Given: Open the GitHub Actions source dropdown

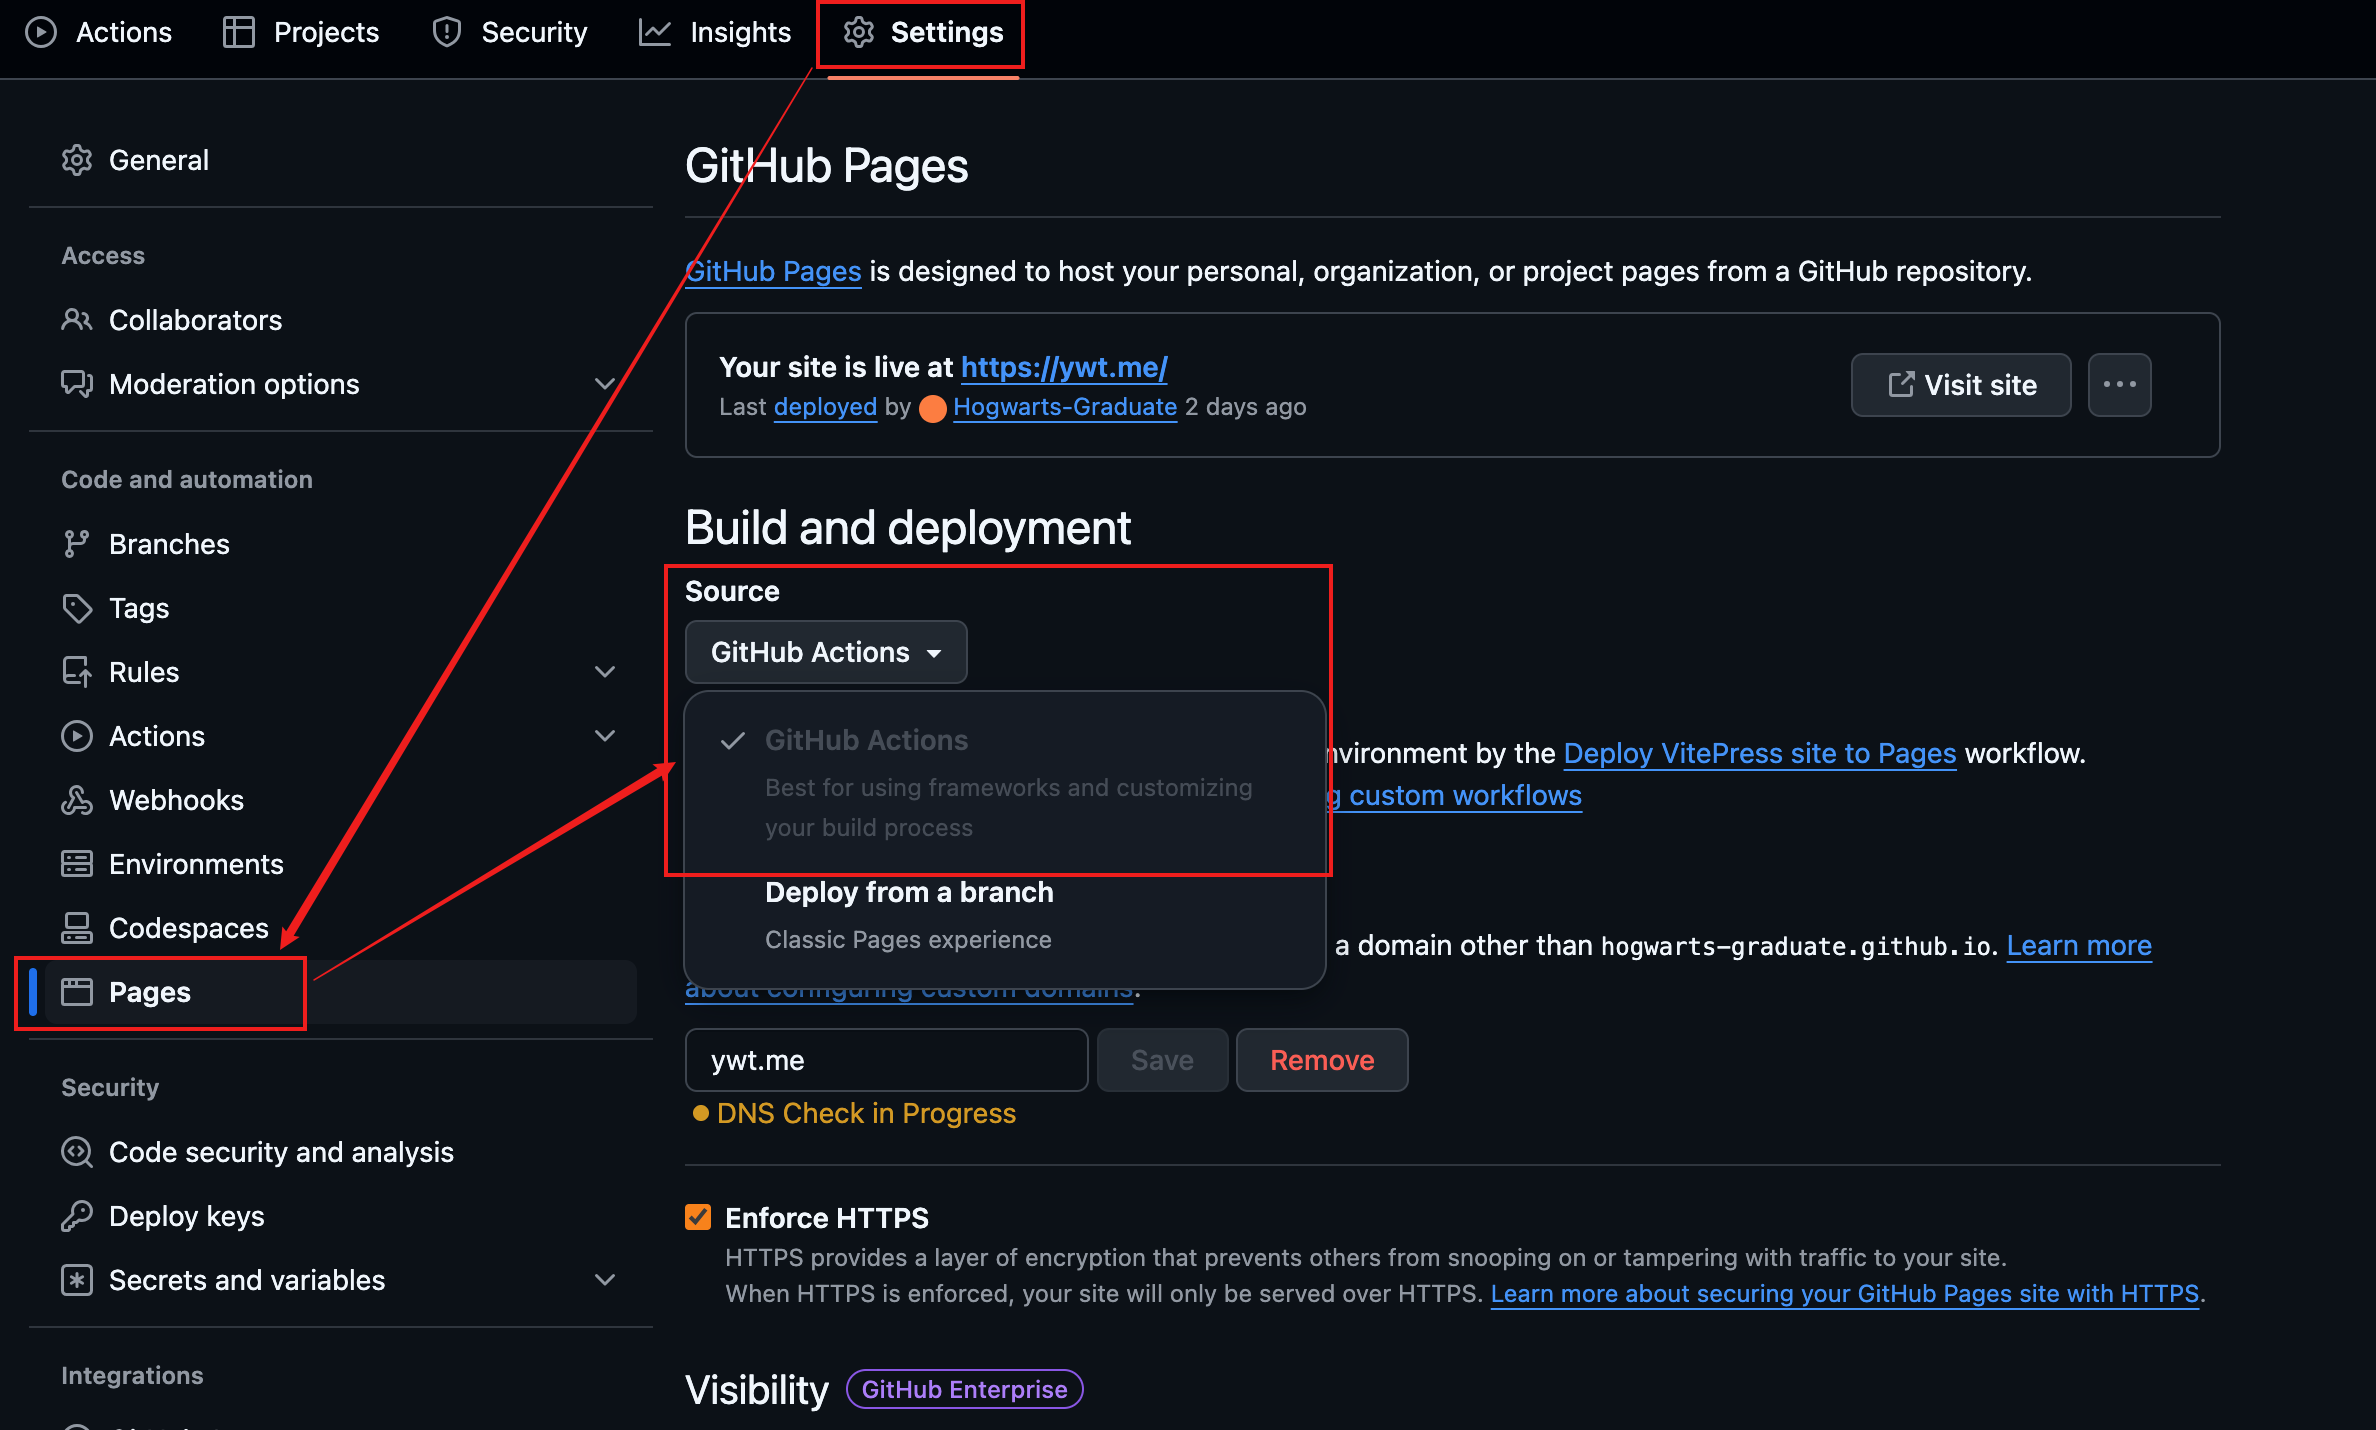Looking at the screenshot, I should (x=825, y=652).
